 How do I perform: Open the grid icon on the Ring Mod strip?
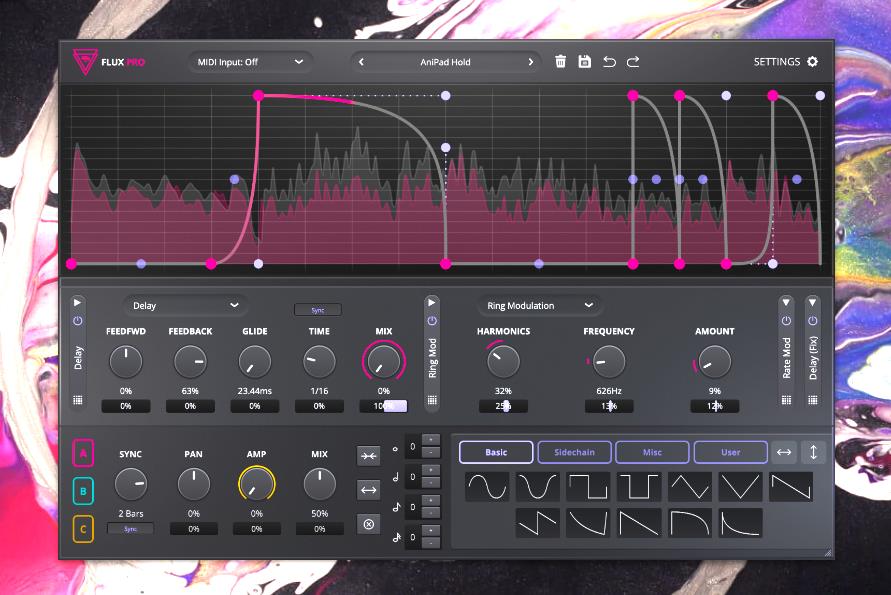tap(432, 400)
